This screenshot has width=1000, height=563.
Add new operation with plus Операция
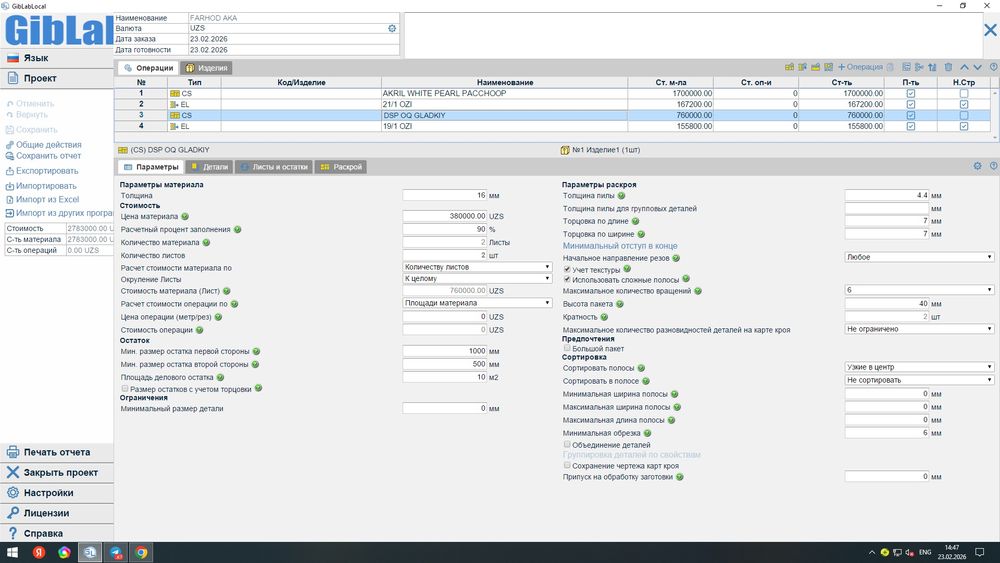pos(860,67)
